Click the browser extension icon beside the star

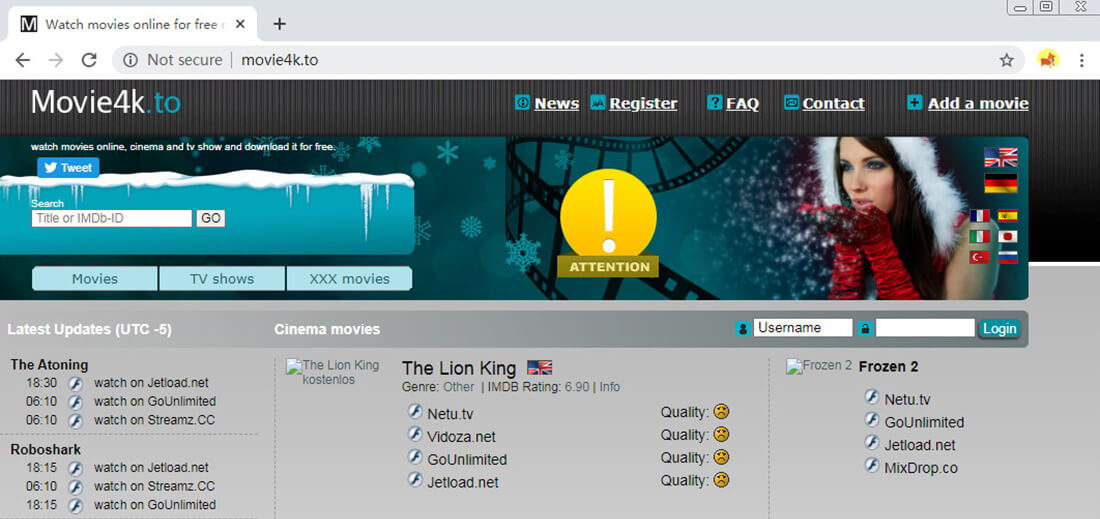1048,60
